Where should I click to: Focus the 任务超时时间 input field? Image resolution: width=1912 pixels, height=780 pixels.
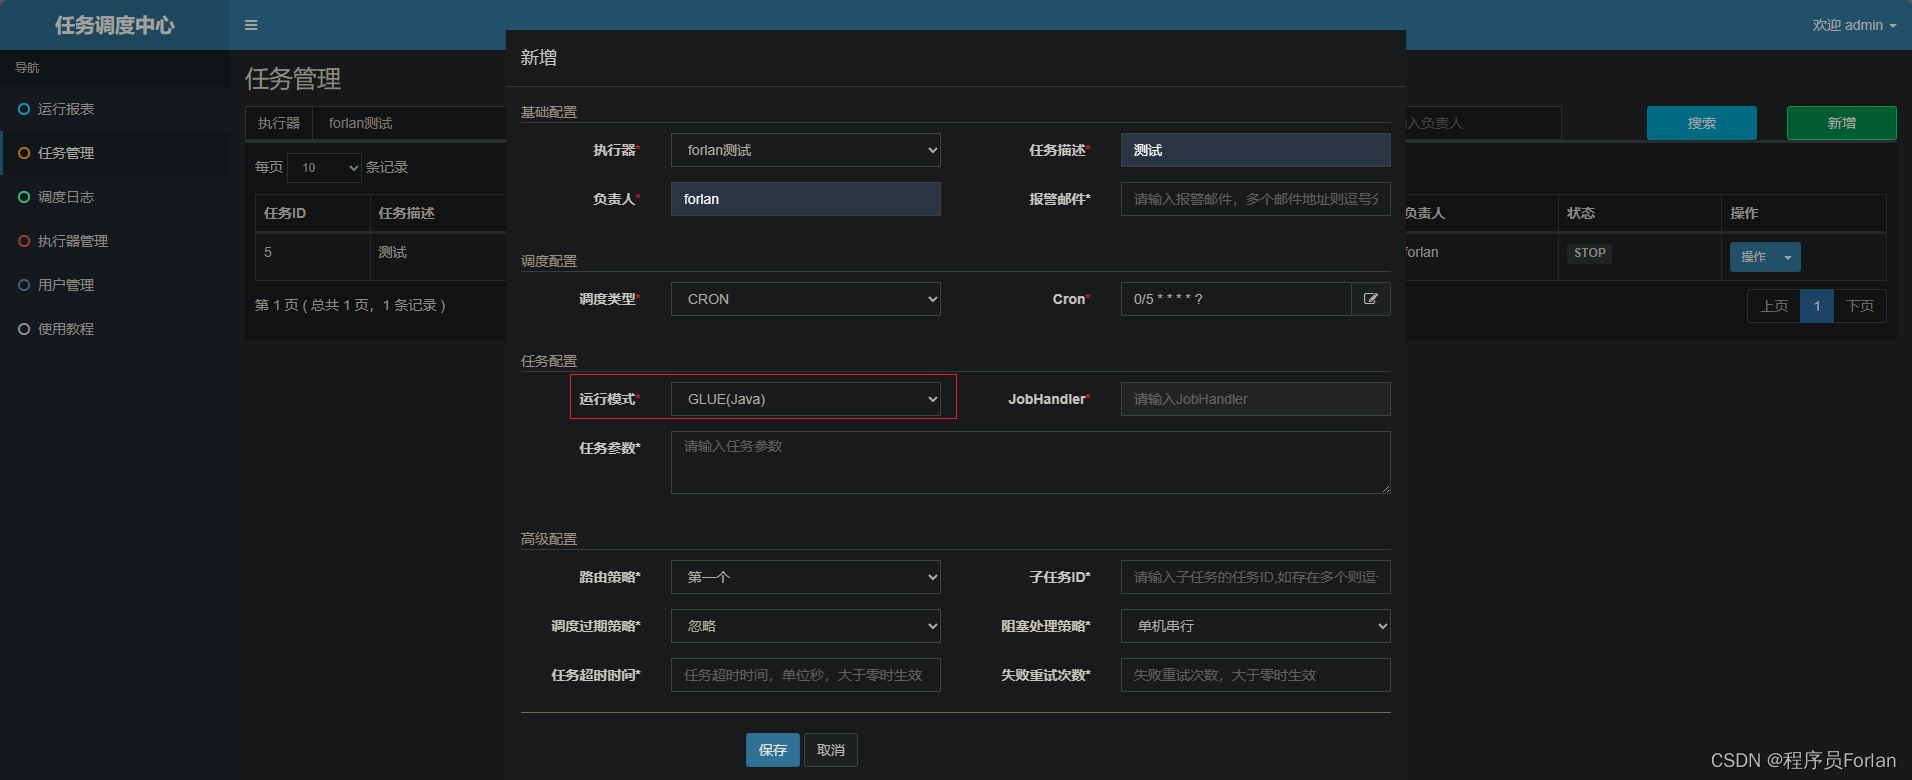[806, 675]
